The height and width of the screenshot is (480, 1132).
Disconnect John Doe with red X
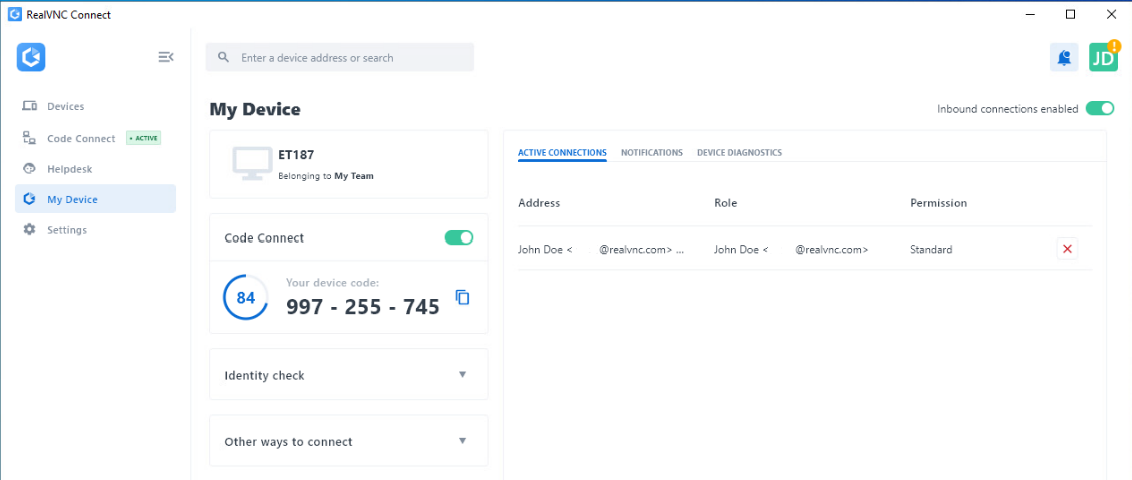point(1067,249)
